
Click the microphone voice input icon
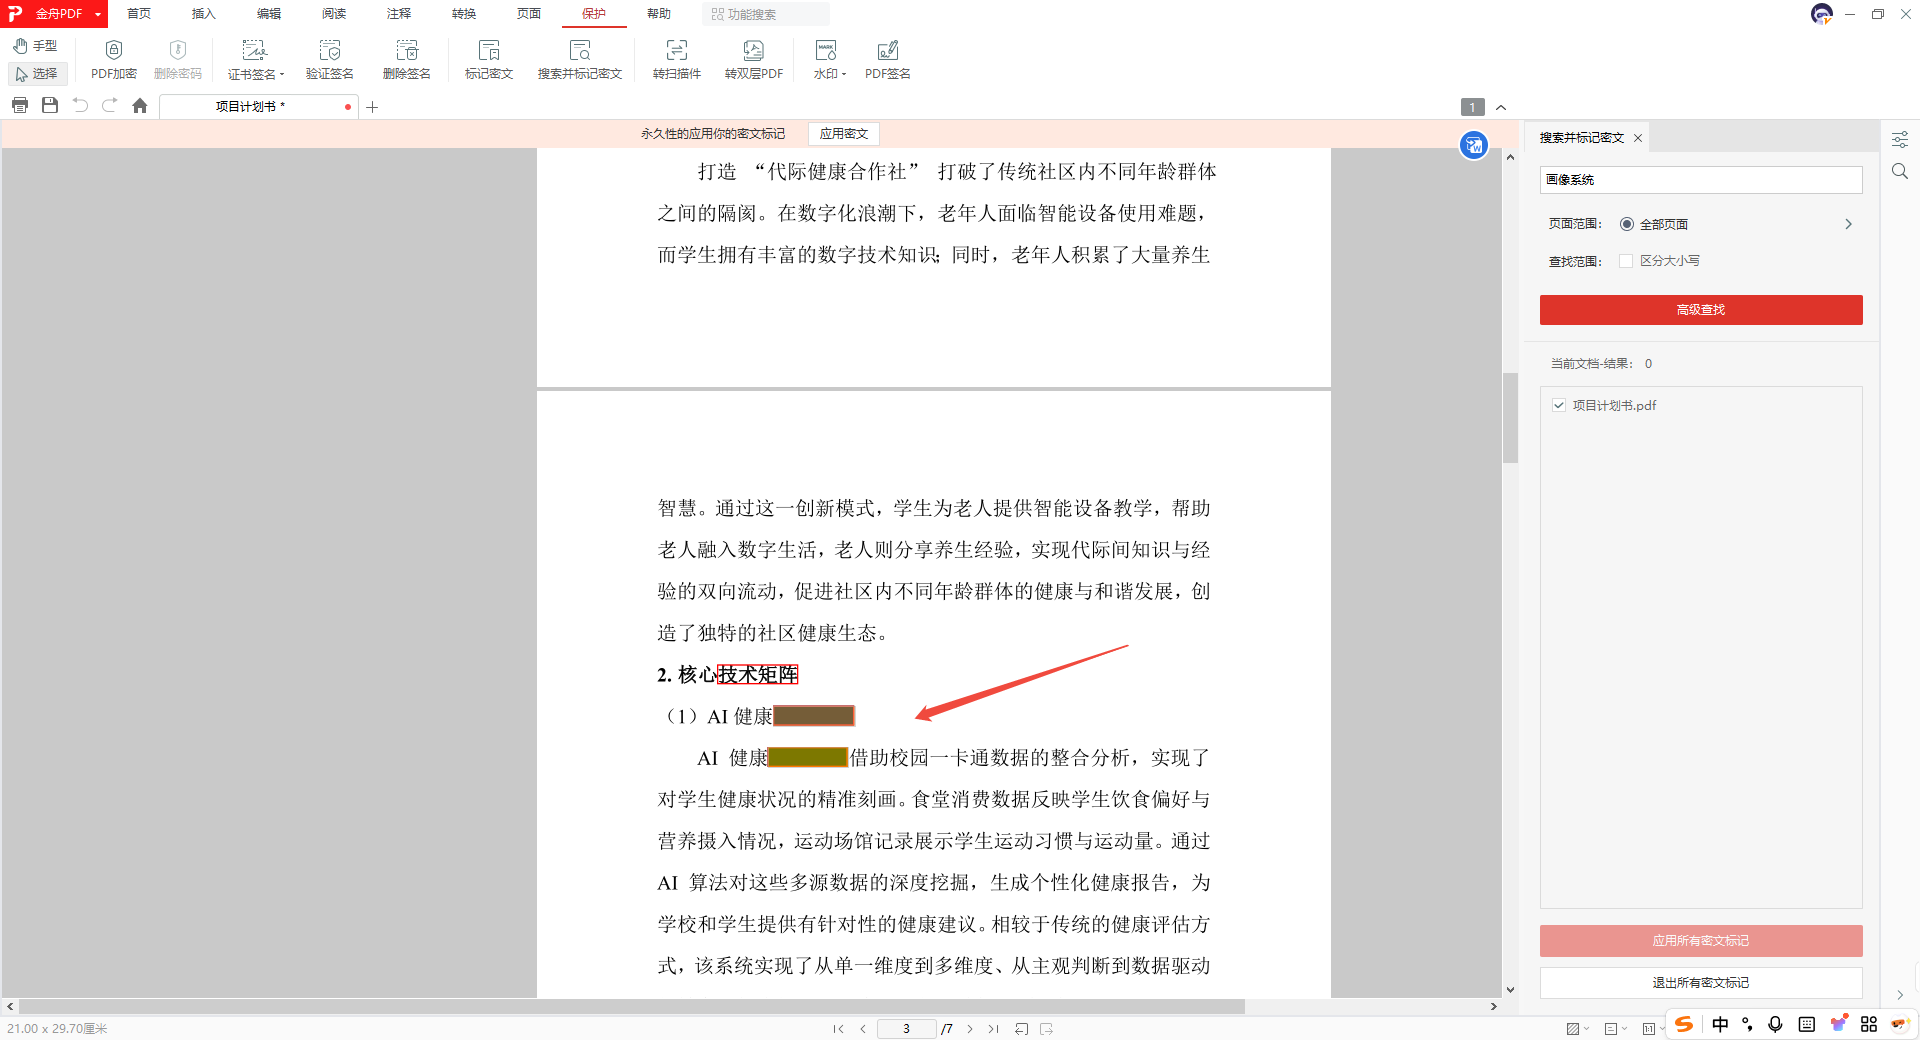1776,1024
